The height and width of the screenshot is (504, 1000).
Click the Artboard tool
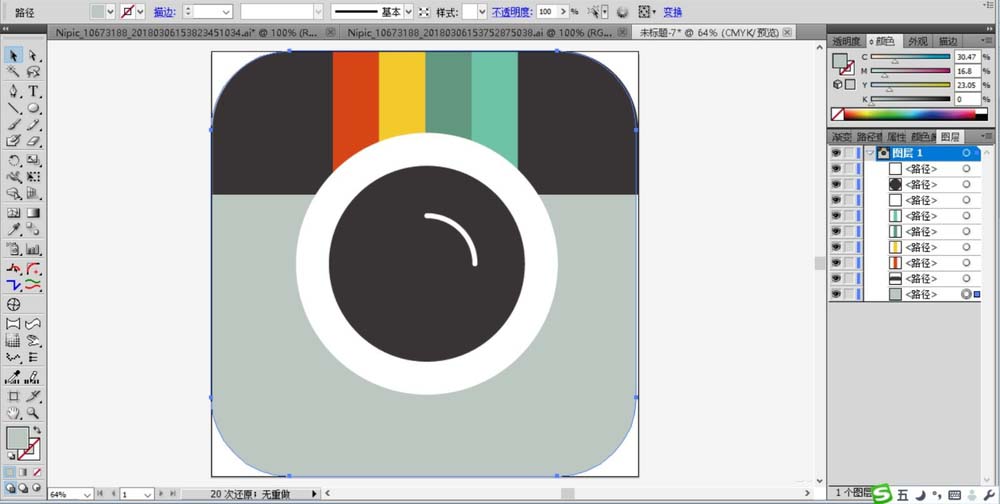(x=14, y=396)
